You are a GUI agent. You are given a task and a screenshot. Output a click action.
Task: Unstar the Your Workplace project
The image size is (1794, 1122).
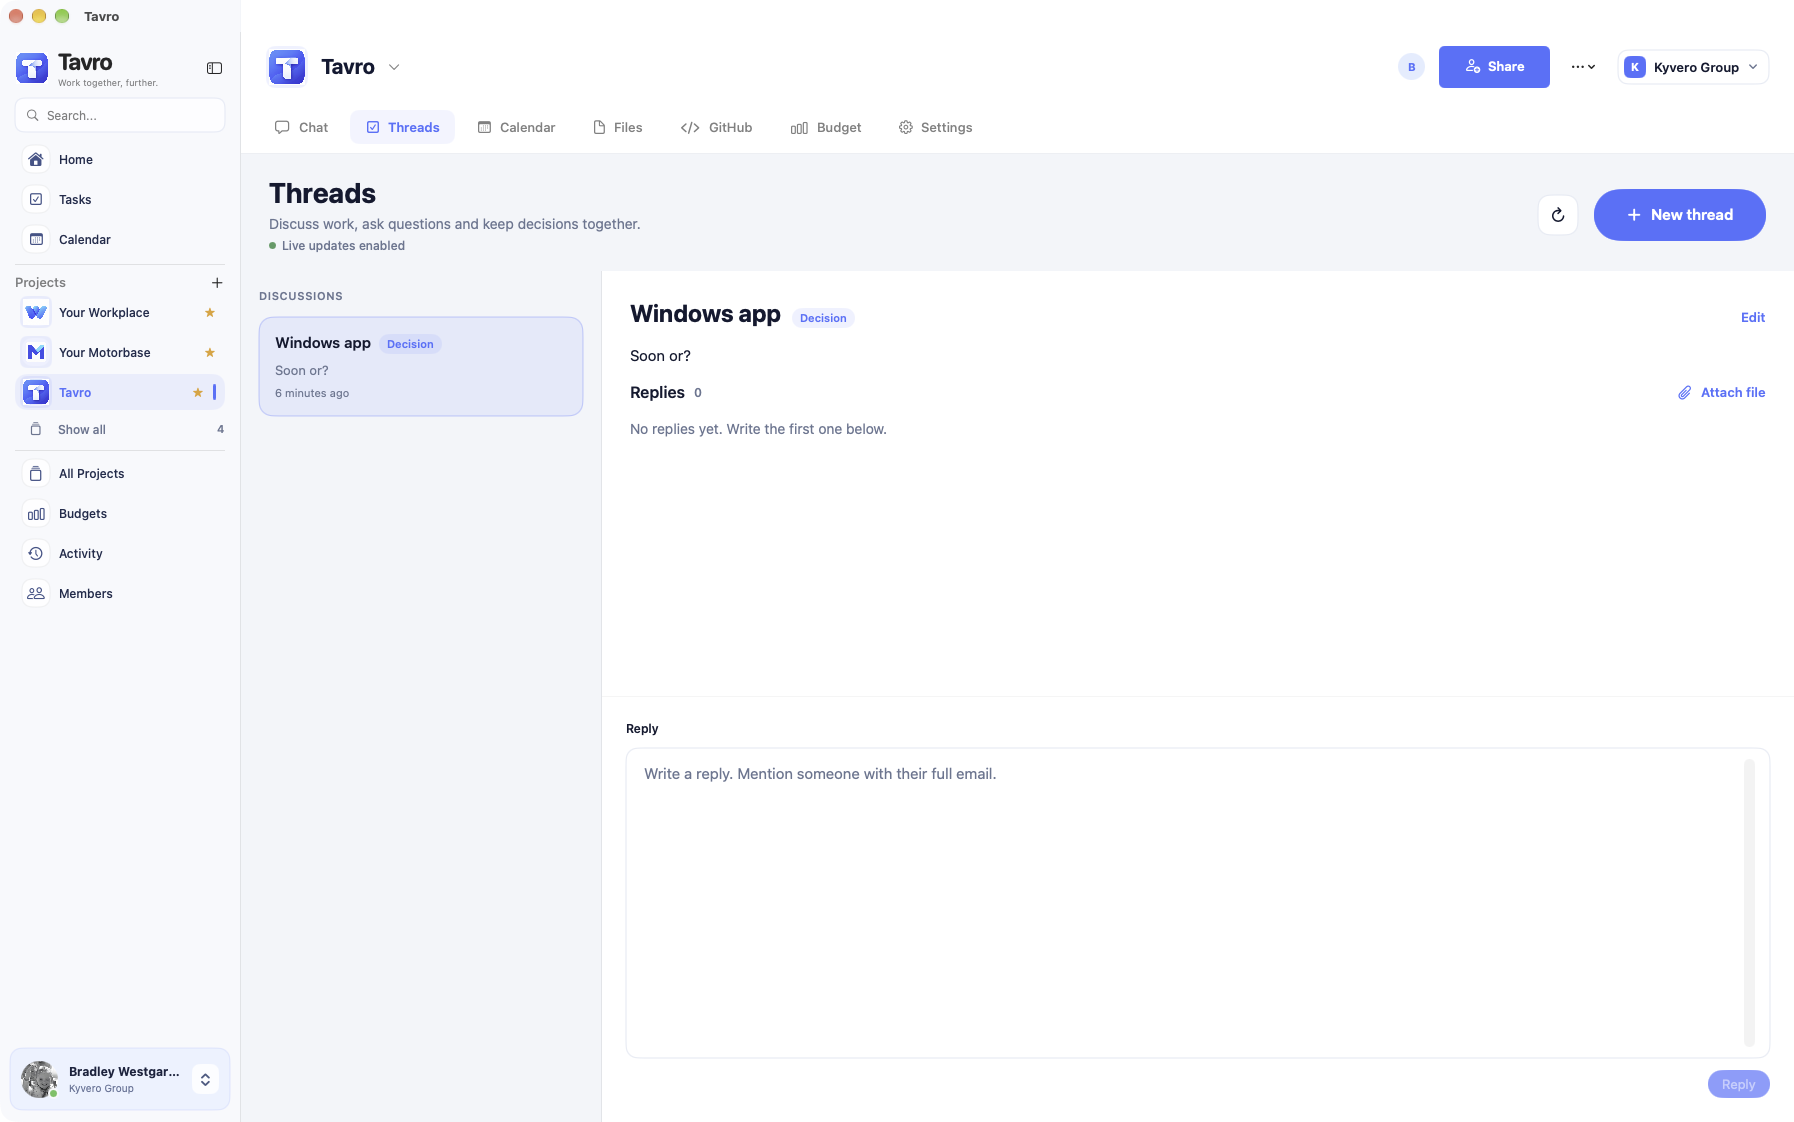click(210, 313)
